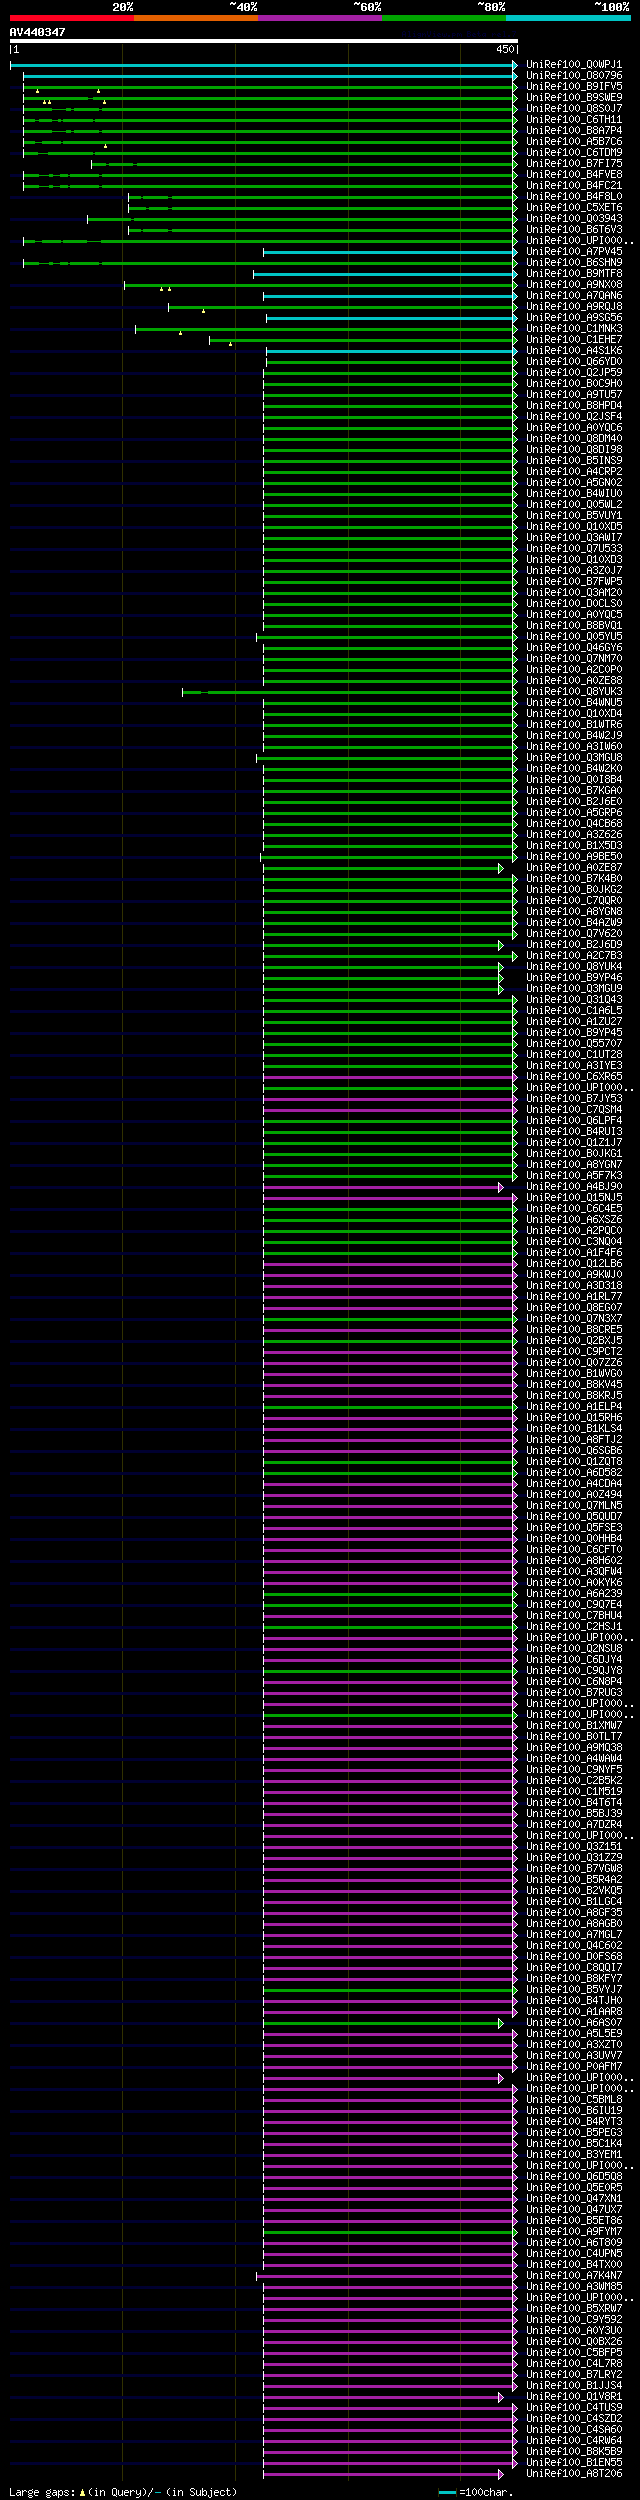The width and height of the screenshot is (640, 2500).
Task: Click the cyan alignment bar for UniRef100_A7PV45
Action: [389, 252]
